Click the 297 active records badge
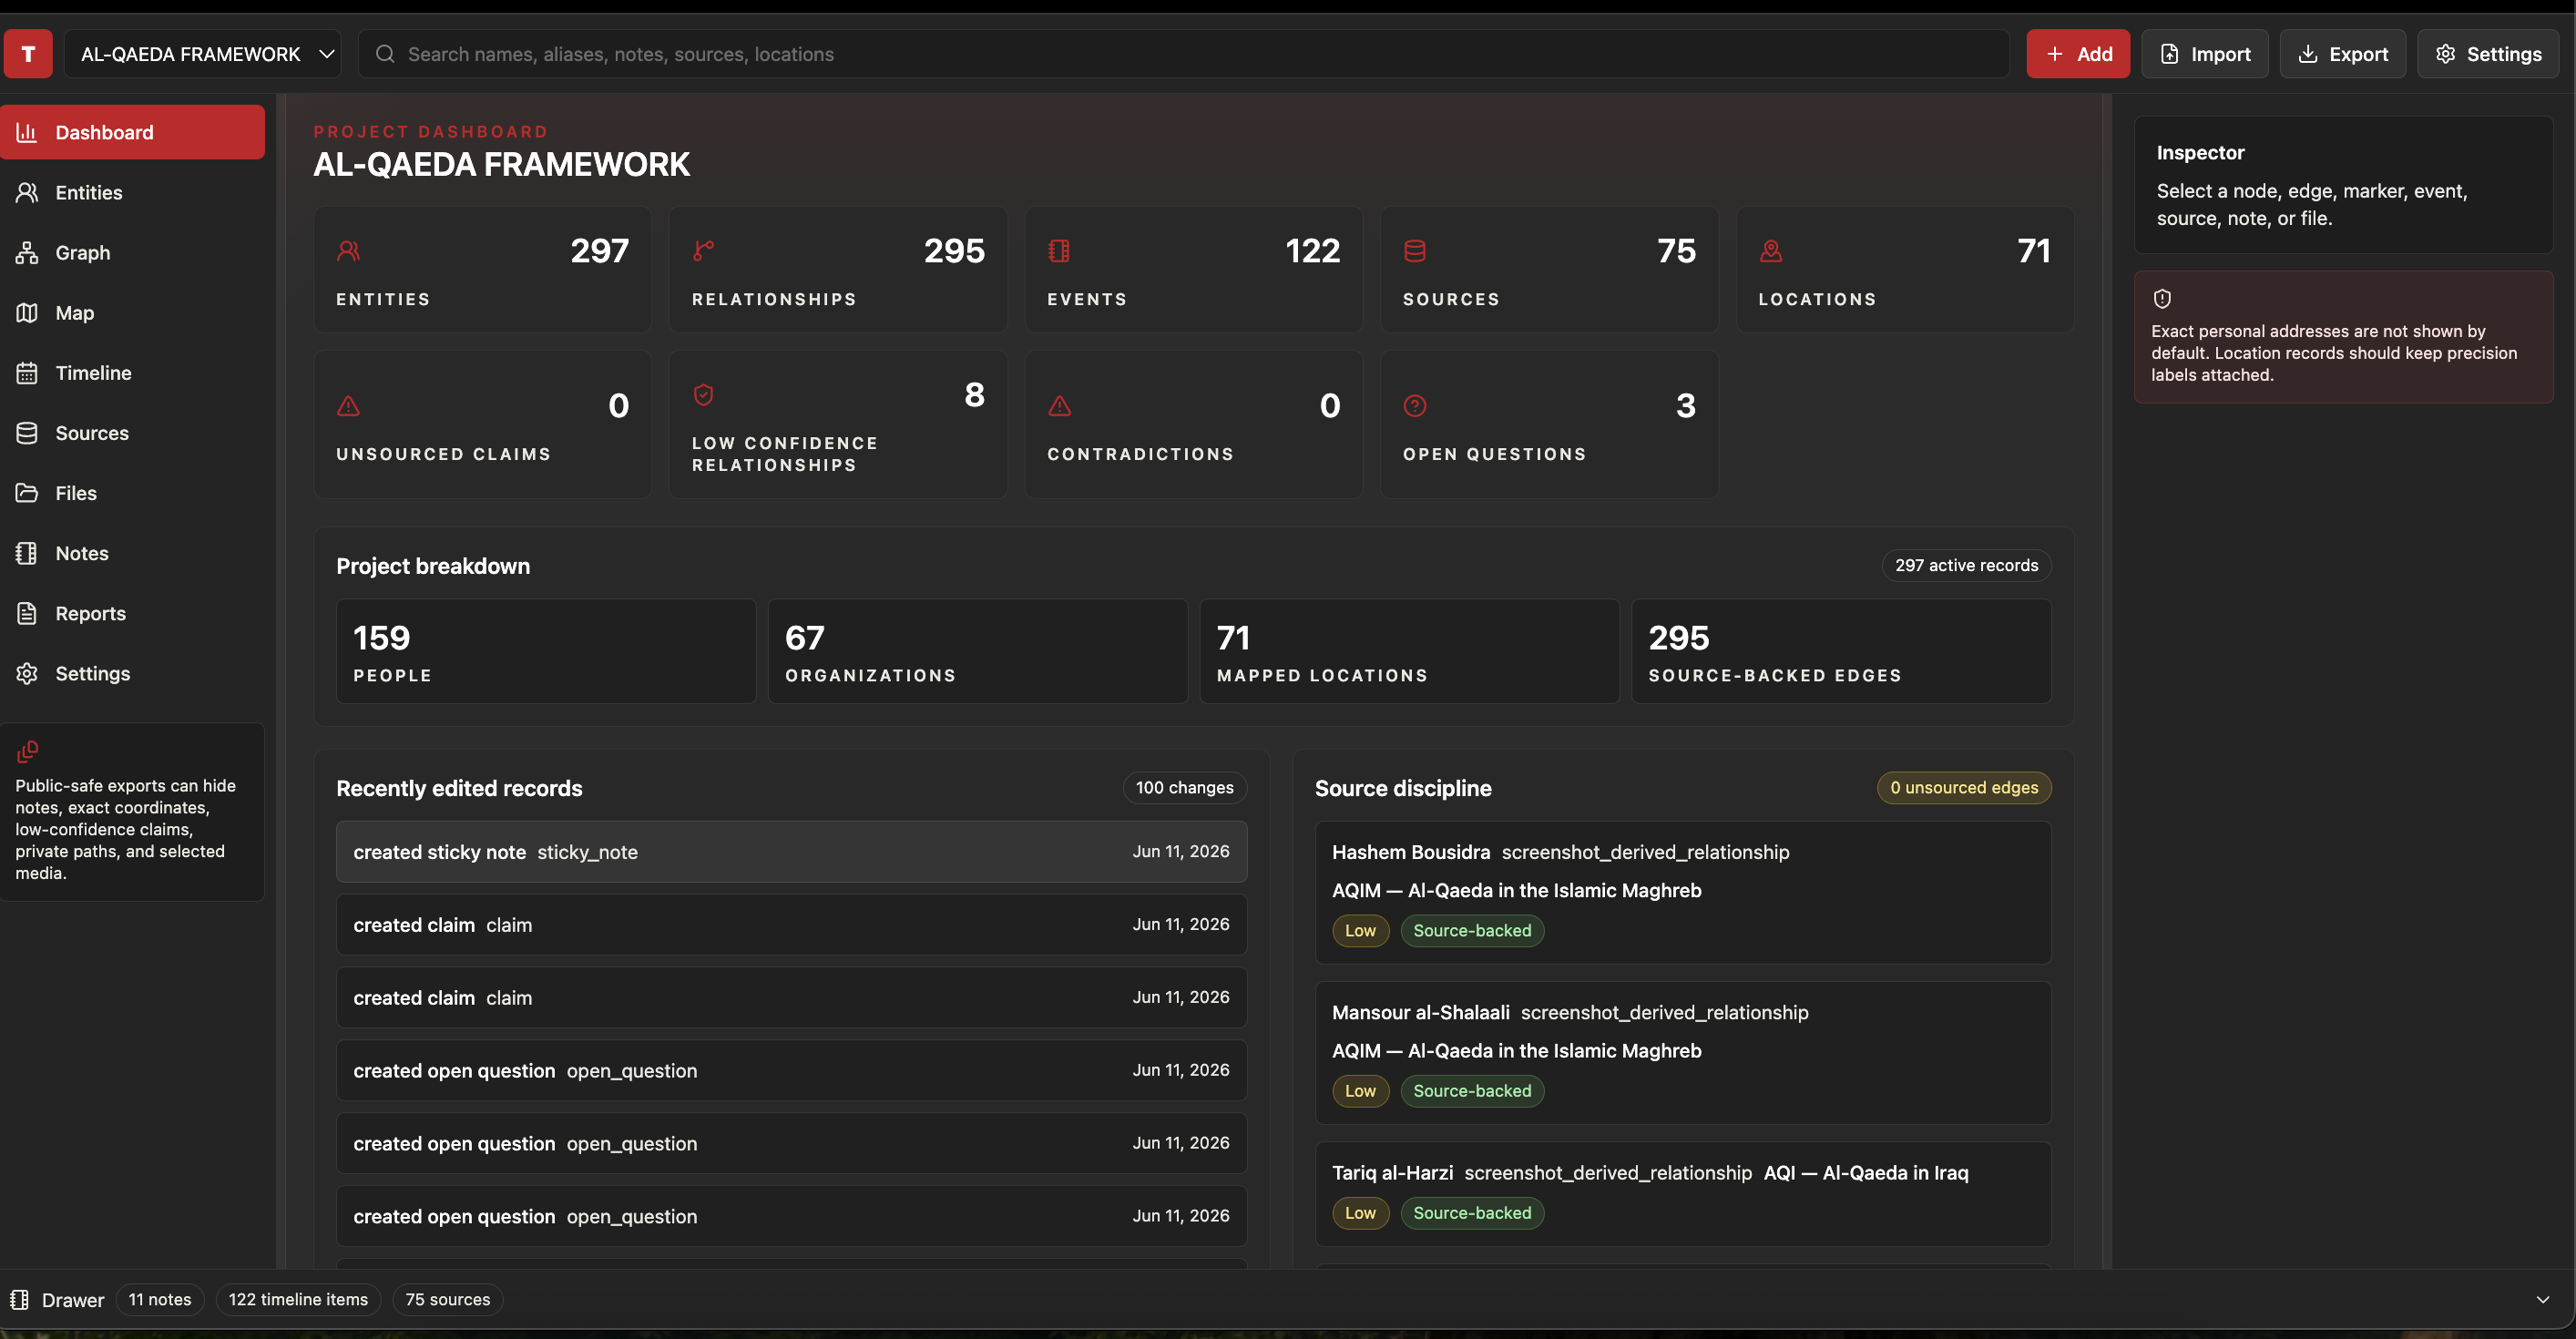The width and height of the screenshot is (2576, 1339). click(x=1966, y=565)
